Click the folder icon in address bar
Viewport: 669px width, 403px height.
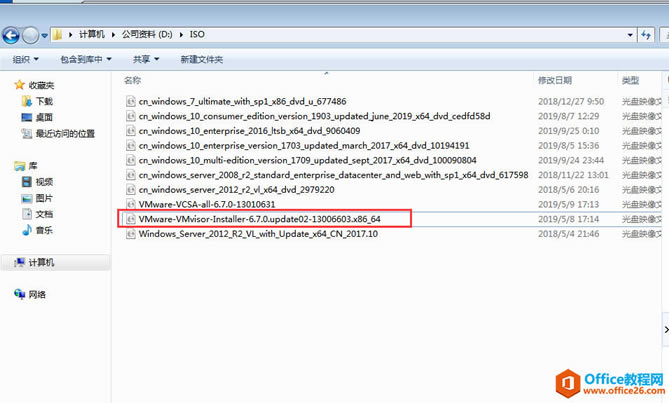58,35
